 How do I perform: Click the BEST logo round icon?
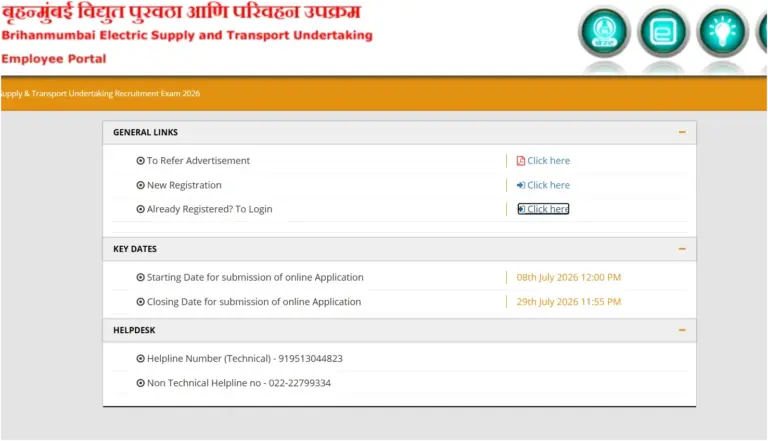(604, 31)
